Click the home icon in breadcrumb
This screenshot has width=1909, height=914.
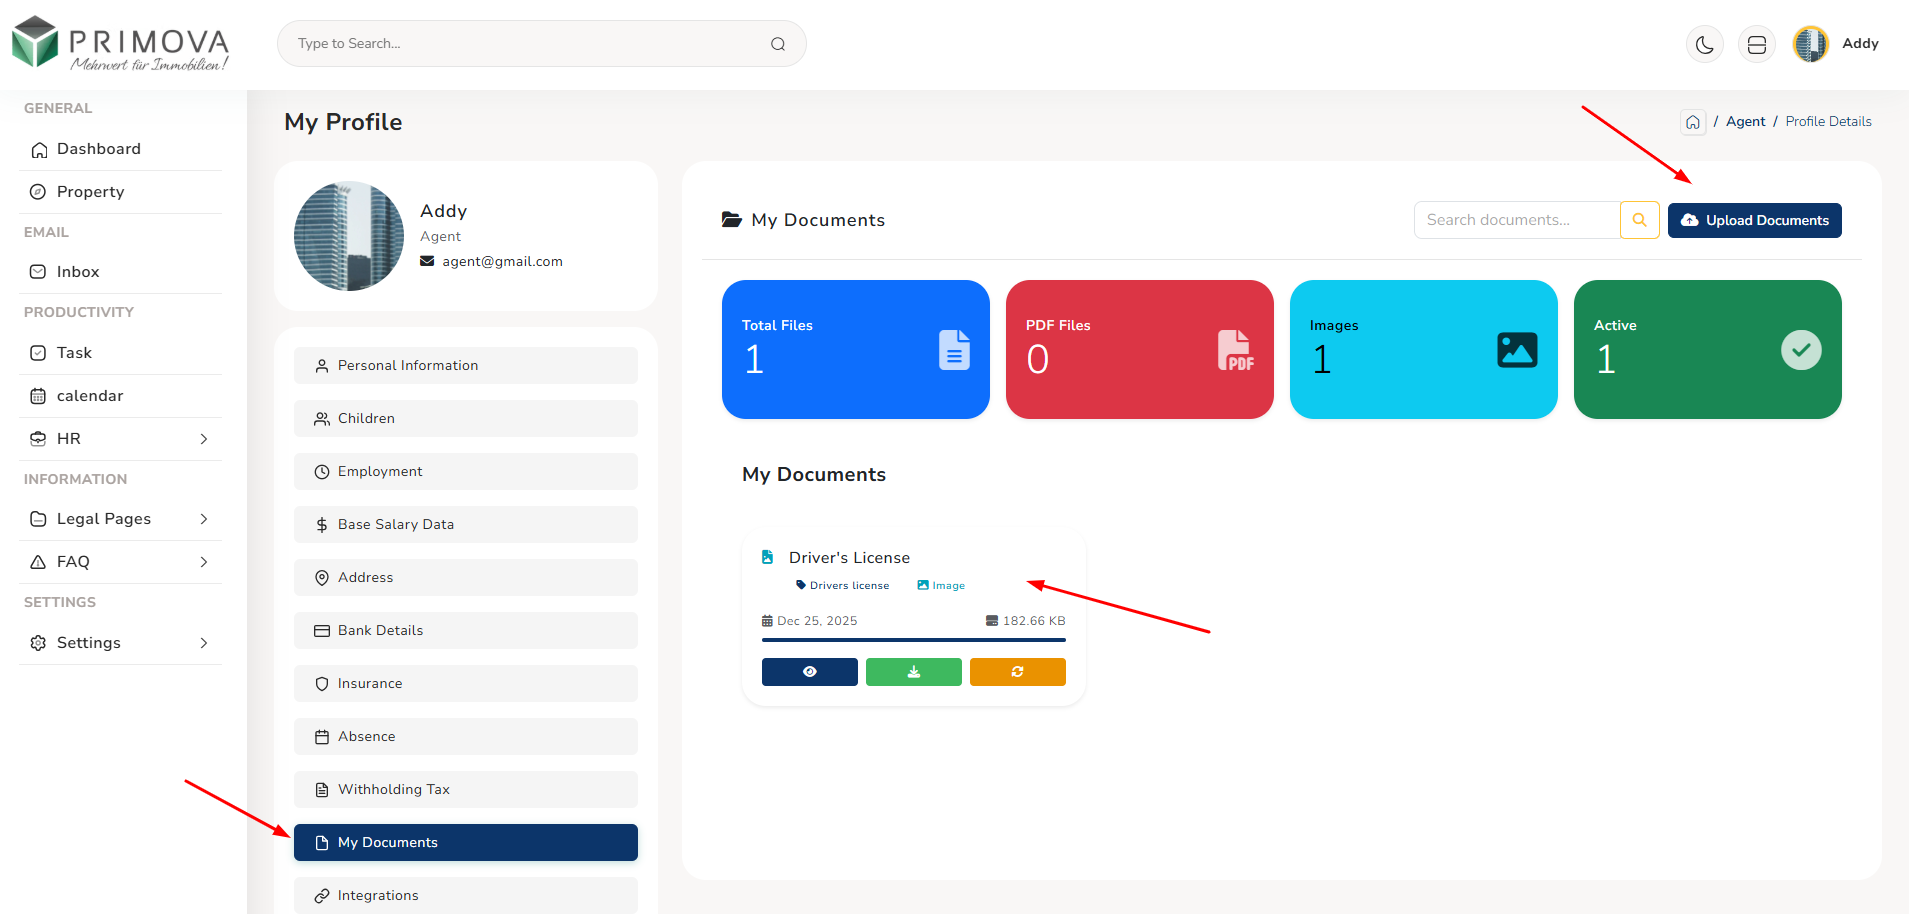tap(1692, 122)
